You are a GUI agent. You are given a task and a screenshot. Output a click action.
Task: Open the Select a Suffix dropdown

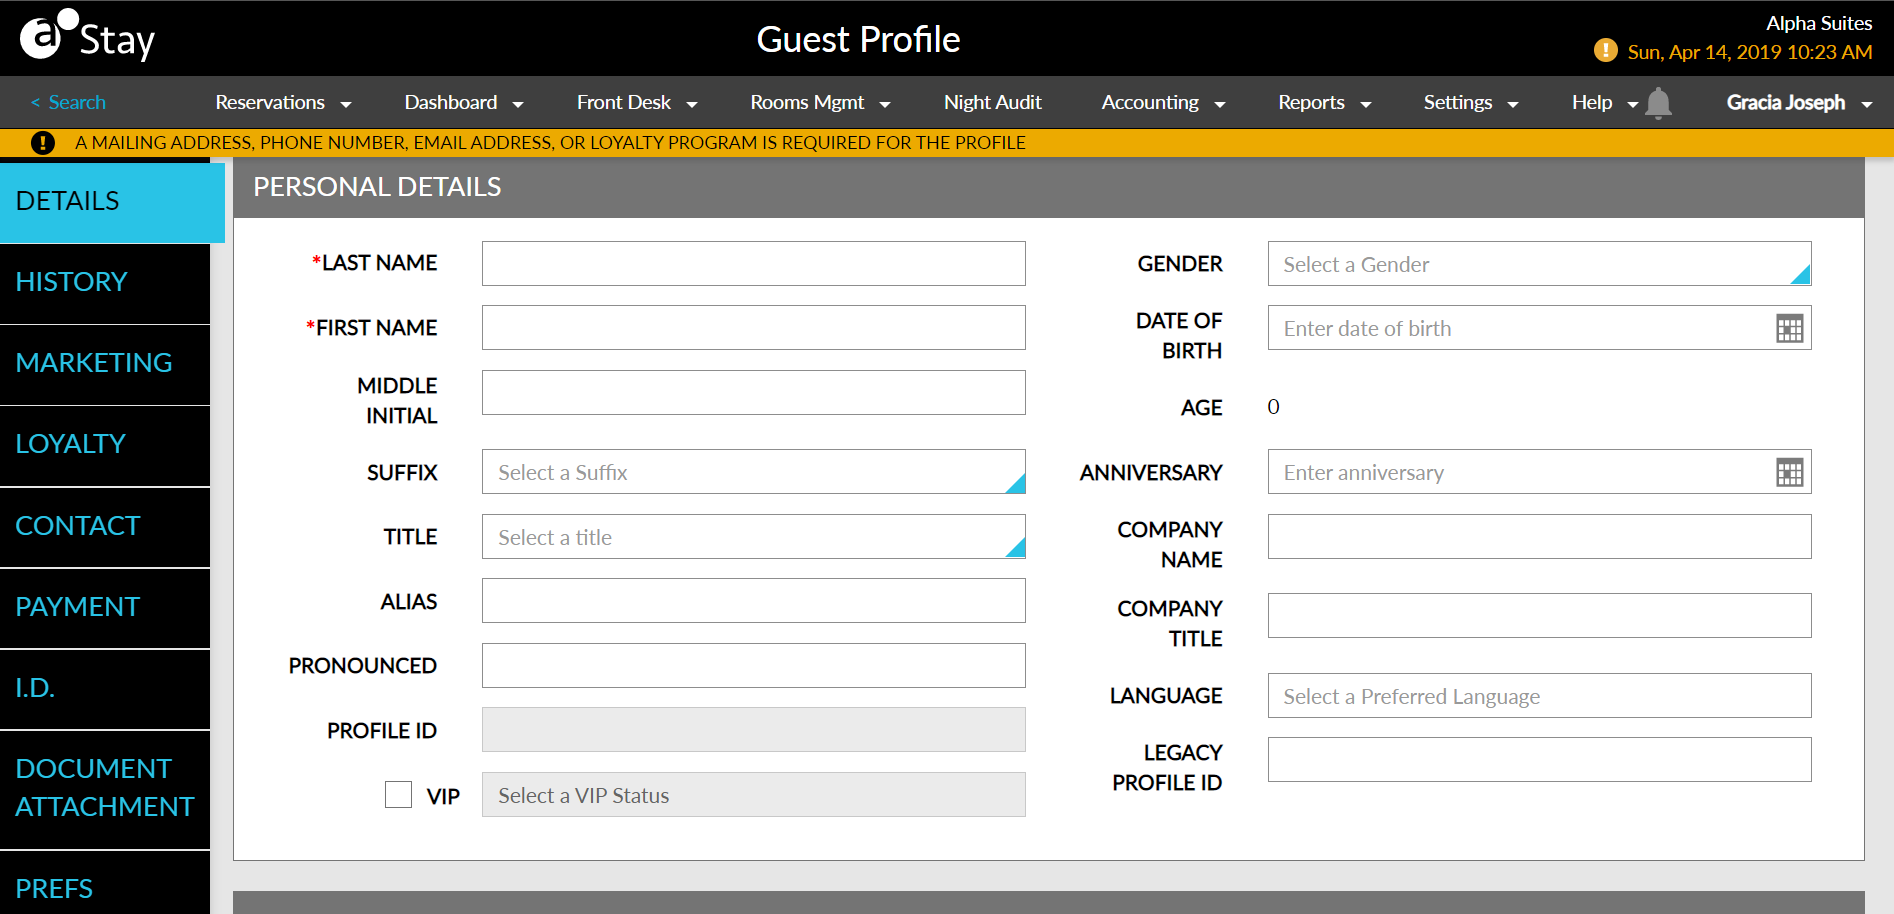click(753, 471)
